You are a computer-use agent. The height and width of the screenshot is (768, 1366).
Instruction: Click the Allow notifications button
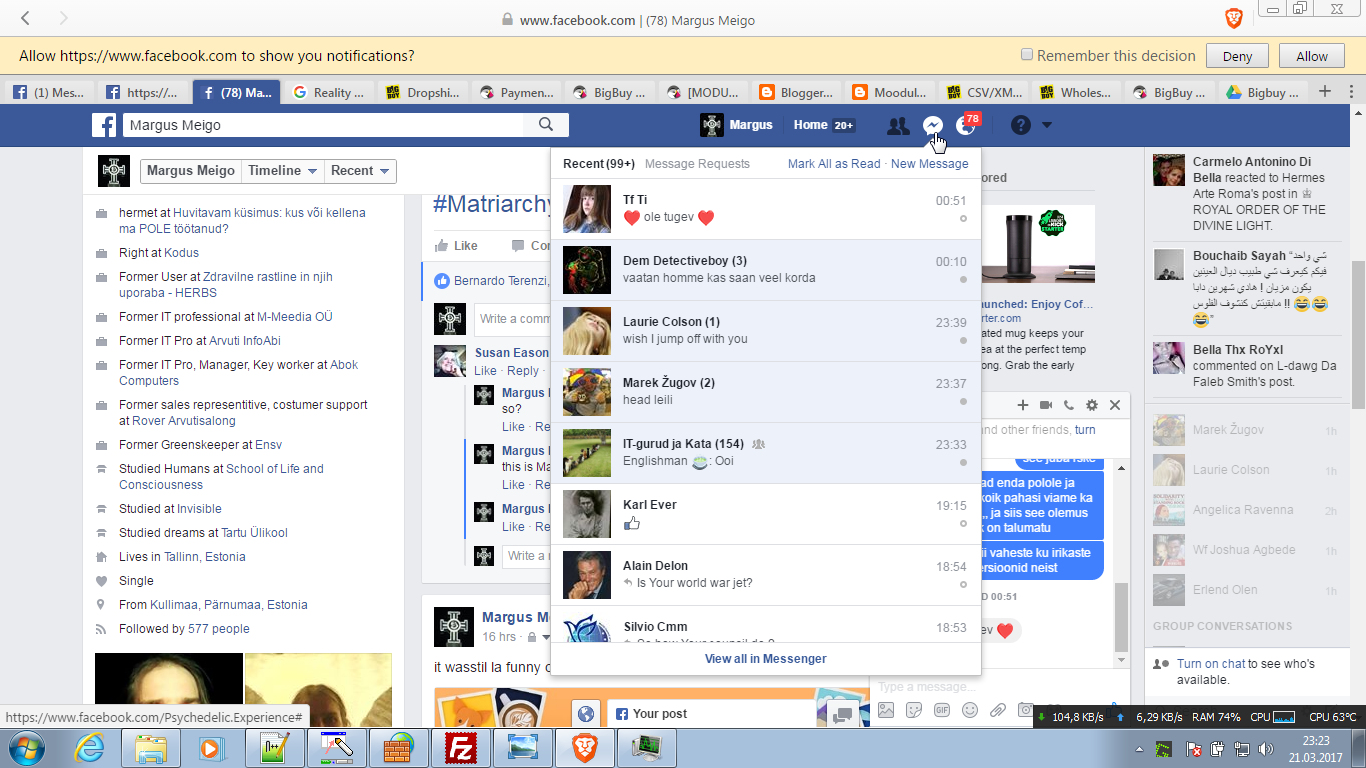coord(1312,56)
